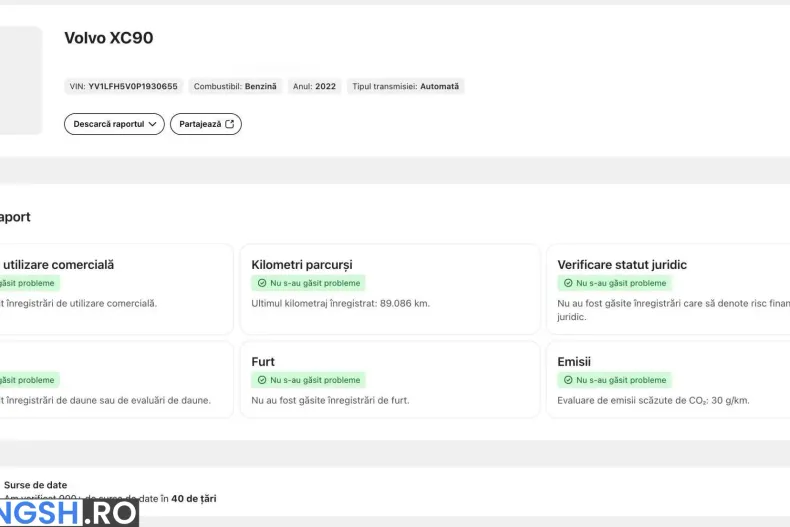Click the checkmark icon under Emisii
The height and width of the screenshot is (527, 790).
coord(568,380)
